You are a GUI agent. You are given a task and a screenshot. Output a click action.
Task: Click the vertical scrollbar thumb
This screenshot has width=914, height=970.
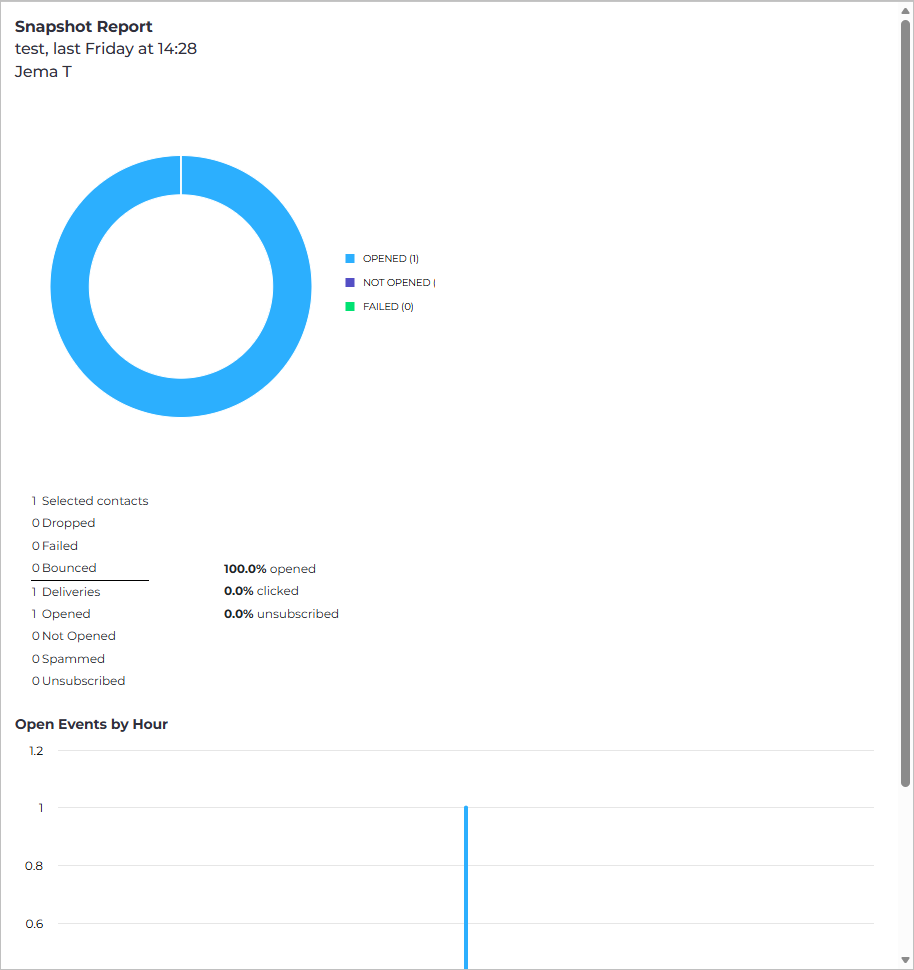[x=905, y=403]
